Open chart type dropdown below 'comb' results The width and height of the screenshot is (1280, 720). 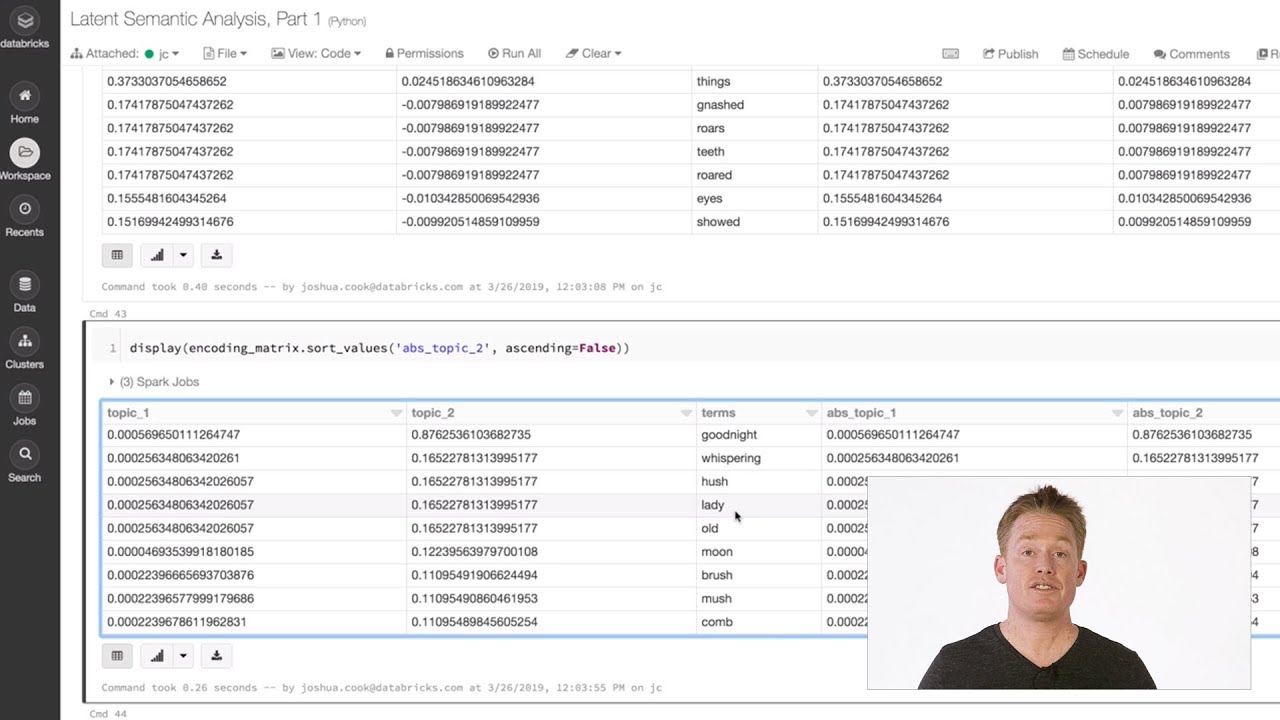(183, 656)
